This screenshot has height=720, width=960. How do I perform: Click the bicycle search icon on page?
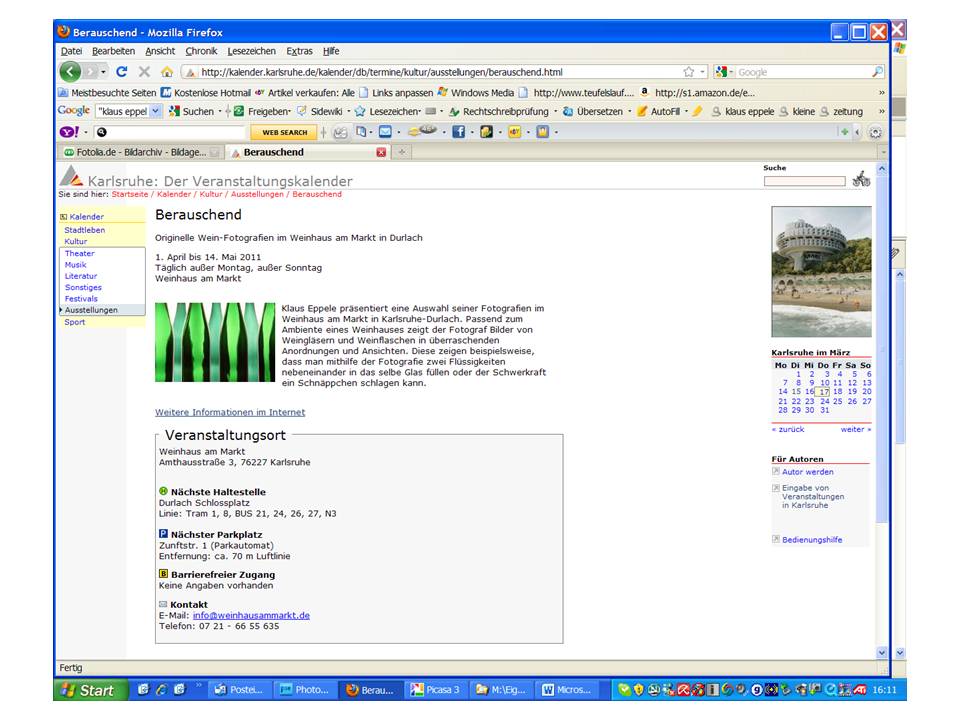861,180
